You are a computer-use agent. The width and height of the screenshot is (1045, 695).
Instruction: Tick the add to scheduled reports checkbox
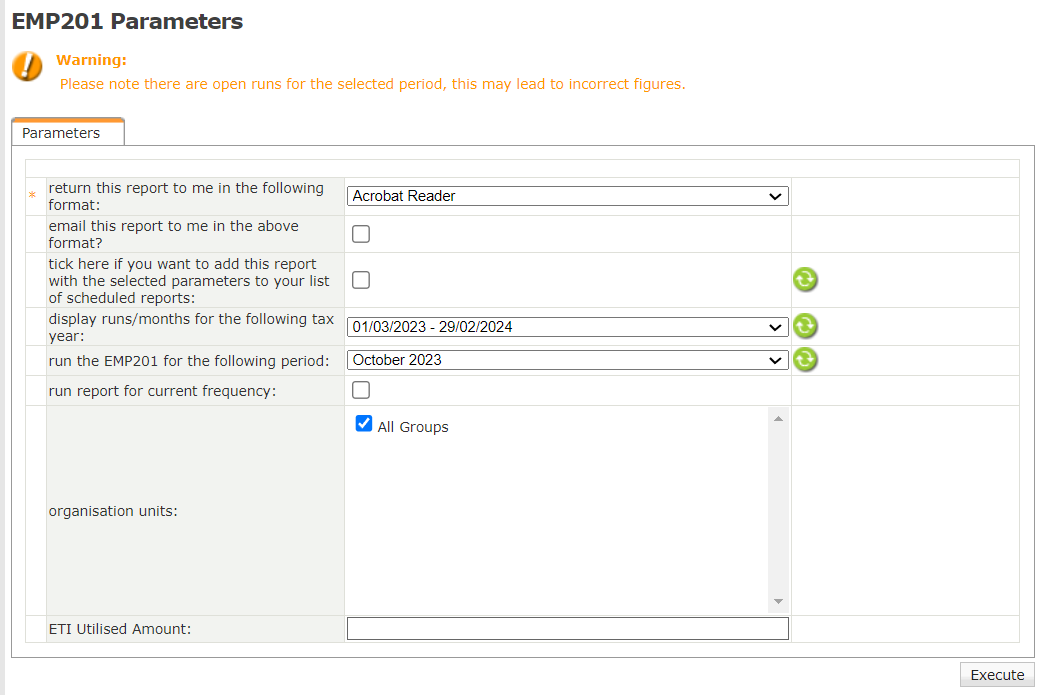coord(361,280)
